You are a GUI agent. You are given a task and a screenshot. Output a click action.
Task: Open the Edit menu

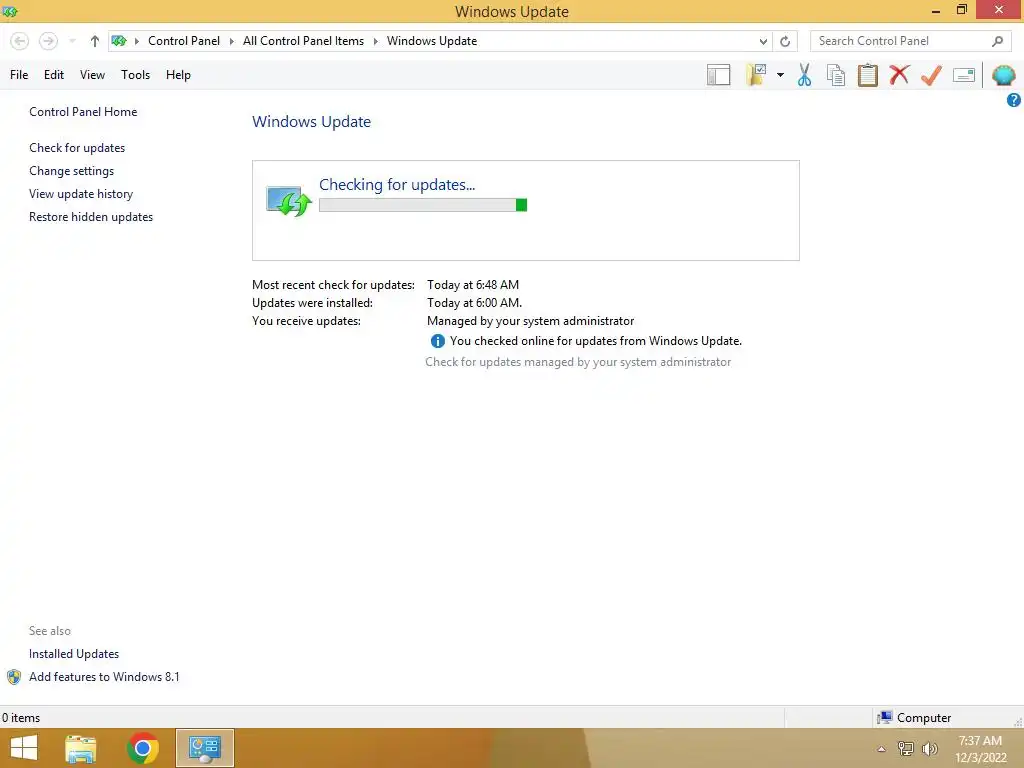[54, 75]
